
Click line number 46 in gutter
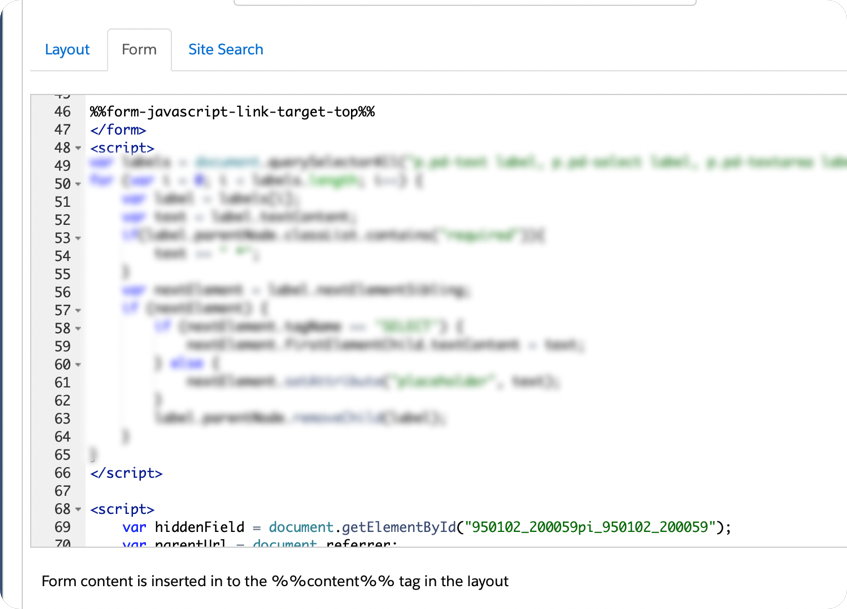(x=63, y=112)
